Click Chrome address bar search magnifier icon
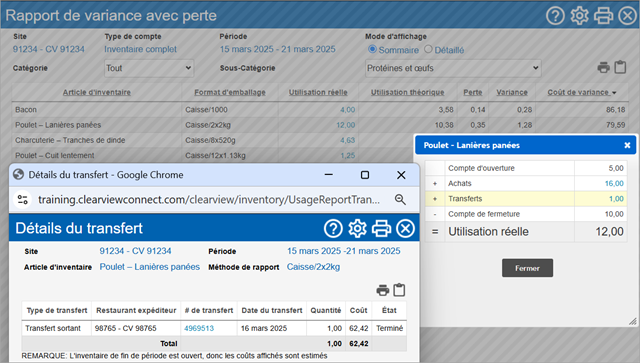 coord(400,200)
